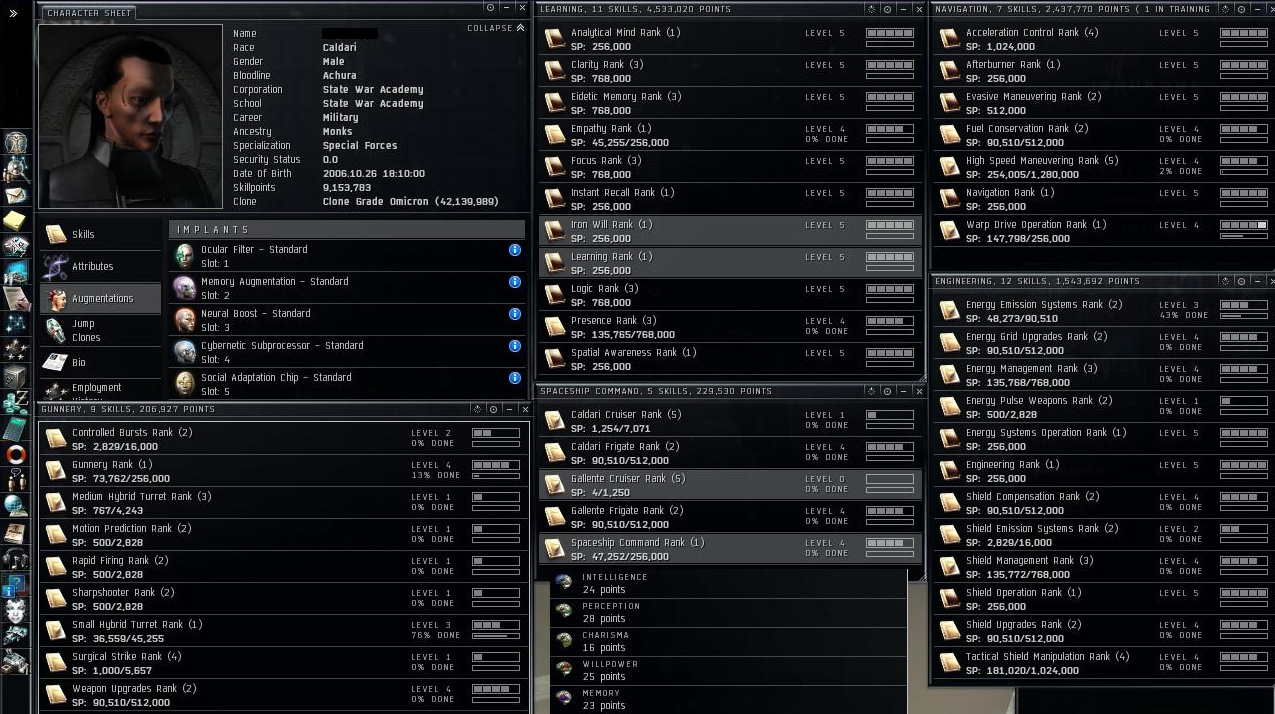Click starburst icon in Engineering window header
The image size is (1275, 714).
coord(1226,282)
